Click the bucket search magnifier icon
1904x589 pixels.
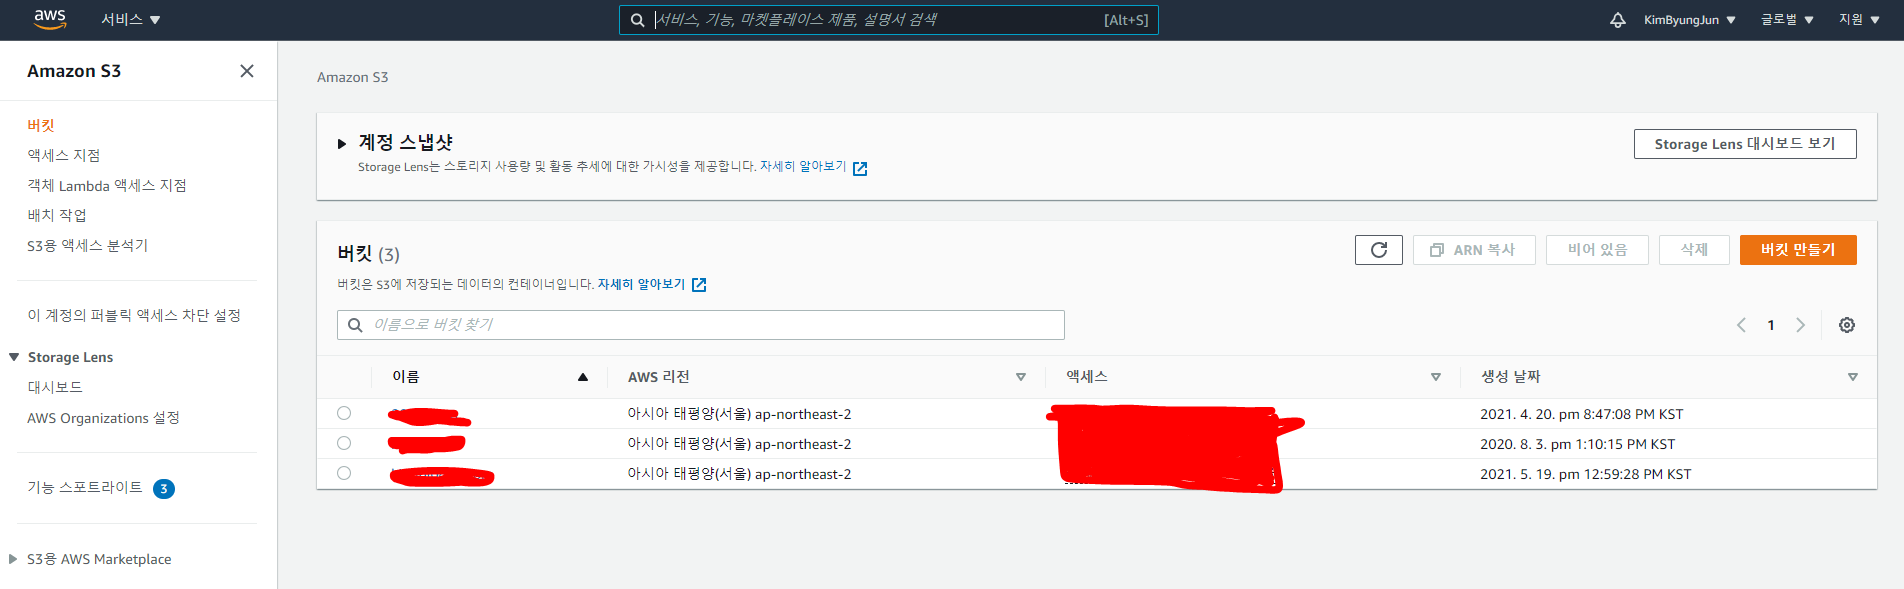tap(355, 325)
